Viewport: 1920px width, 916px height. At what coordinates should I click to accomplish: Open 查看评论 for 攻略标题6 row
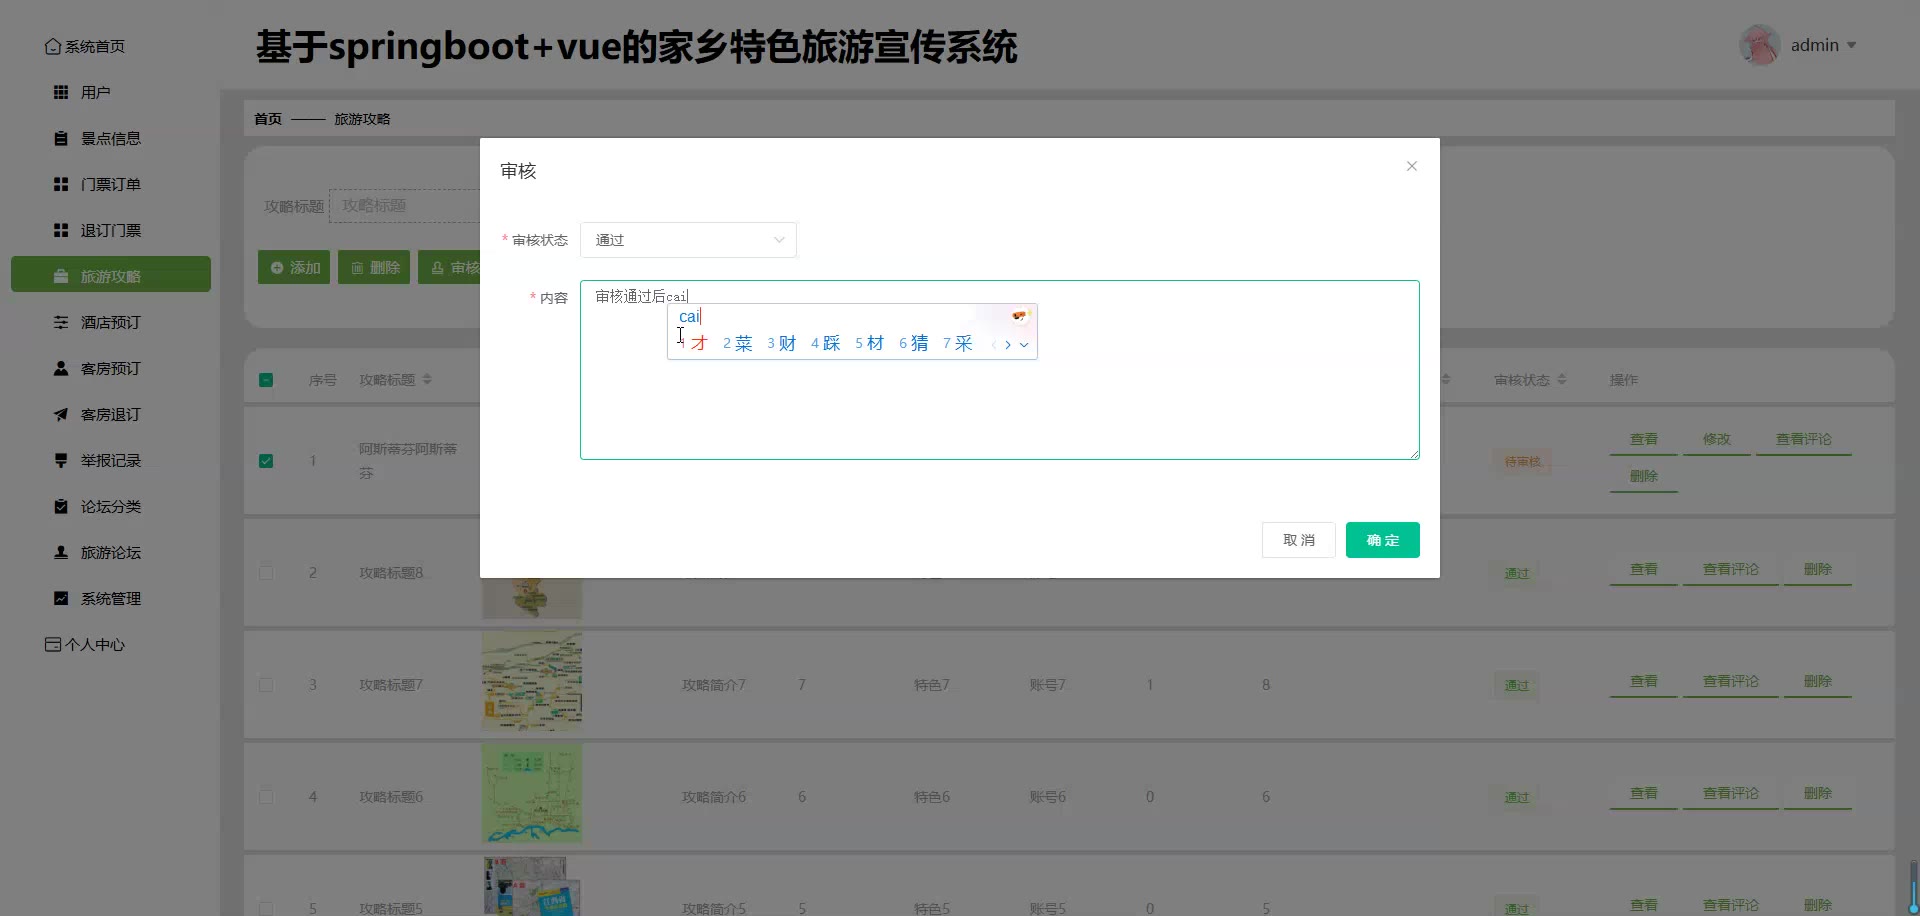[1731, 794]
